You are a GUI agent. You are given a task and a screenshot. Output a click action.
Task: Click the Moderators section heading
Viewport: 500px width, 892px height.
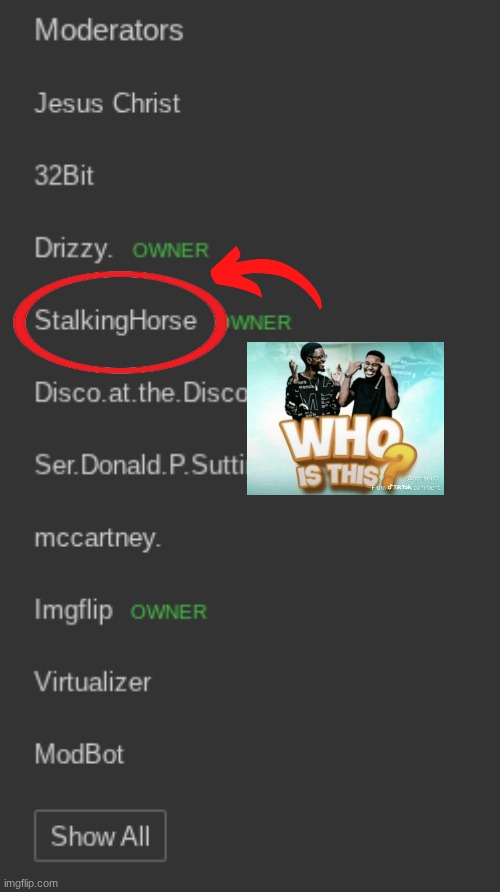[109, 30]
